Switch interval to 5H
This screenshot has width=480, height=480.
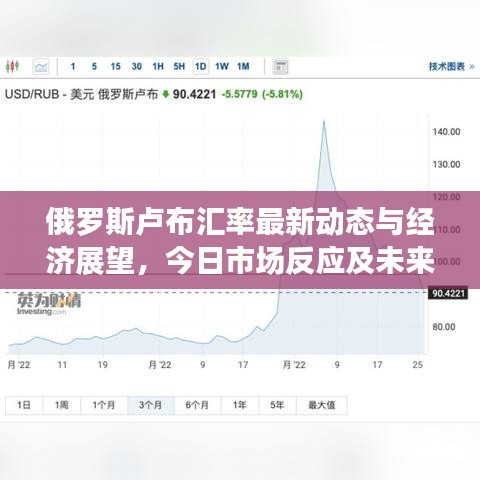pyautogui.click(x=179, y=66)
